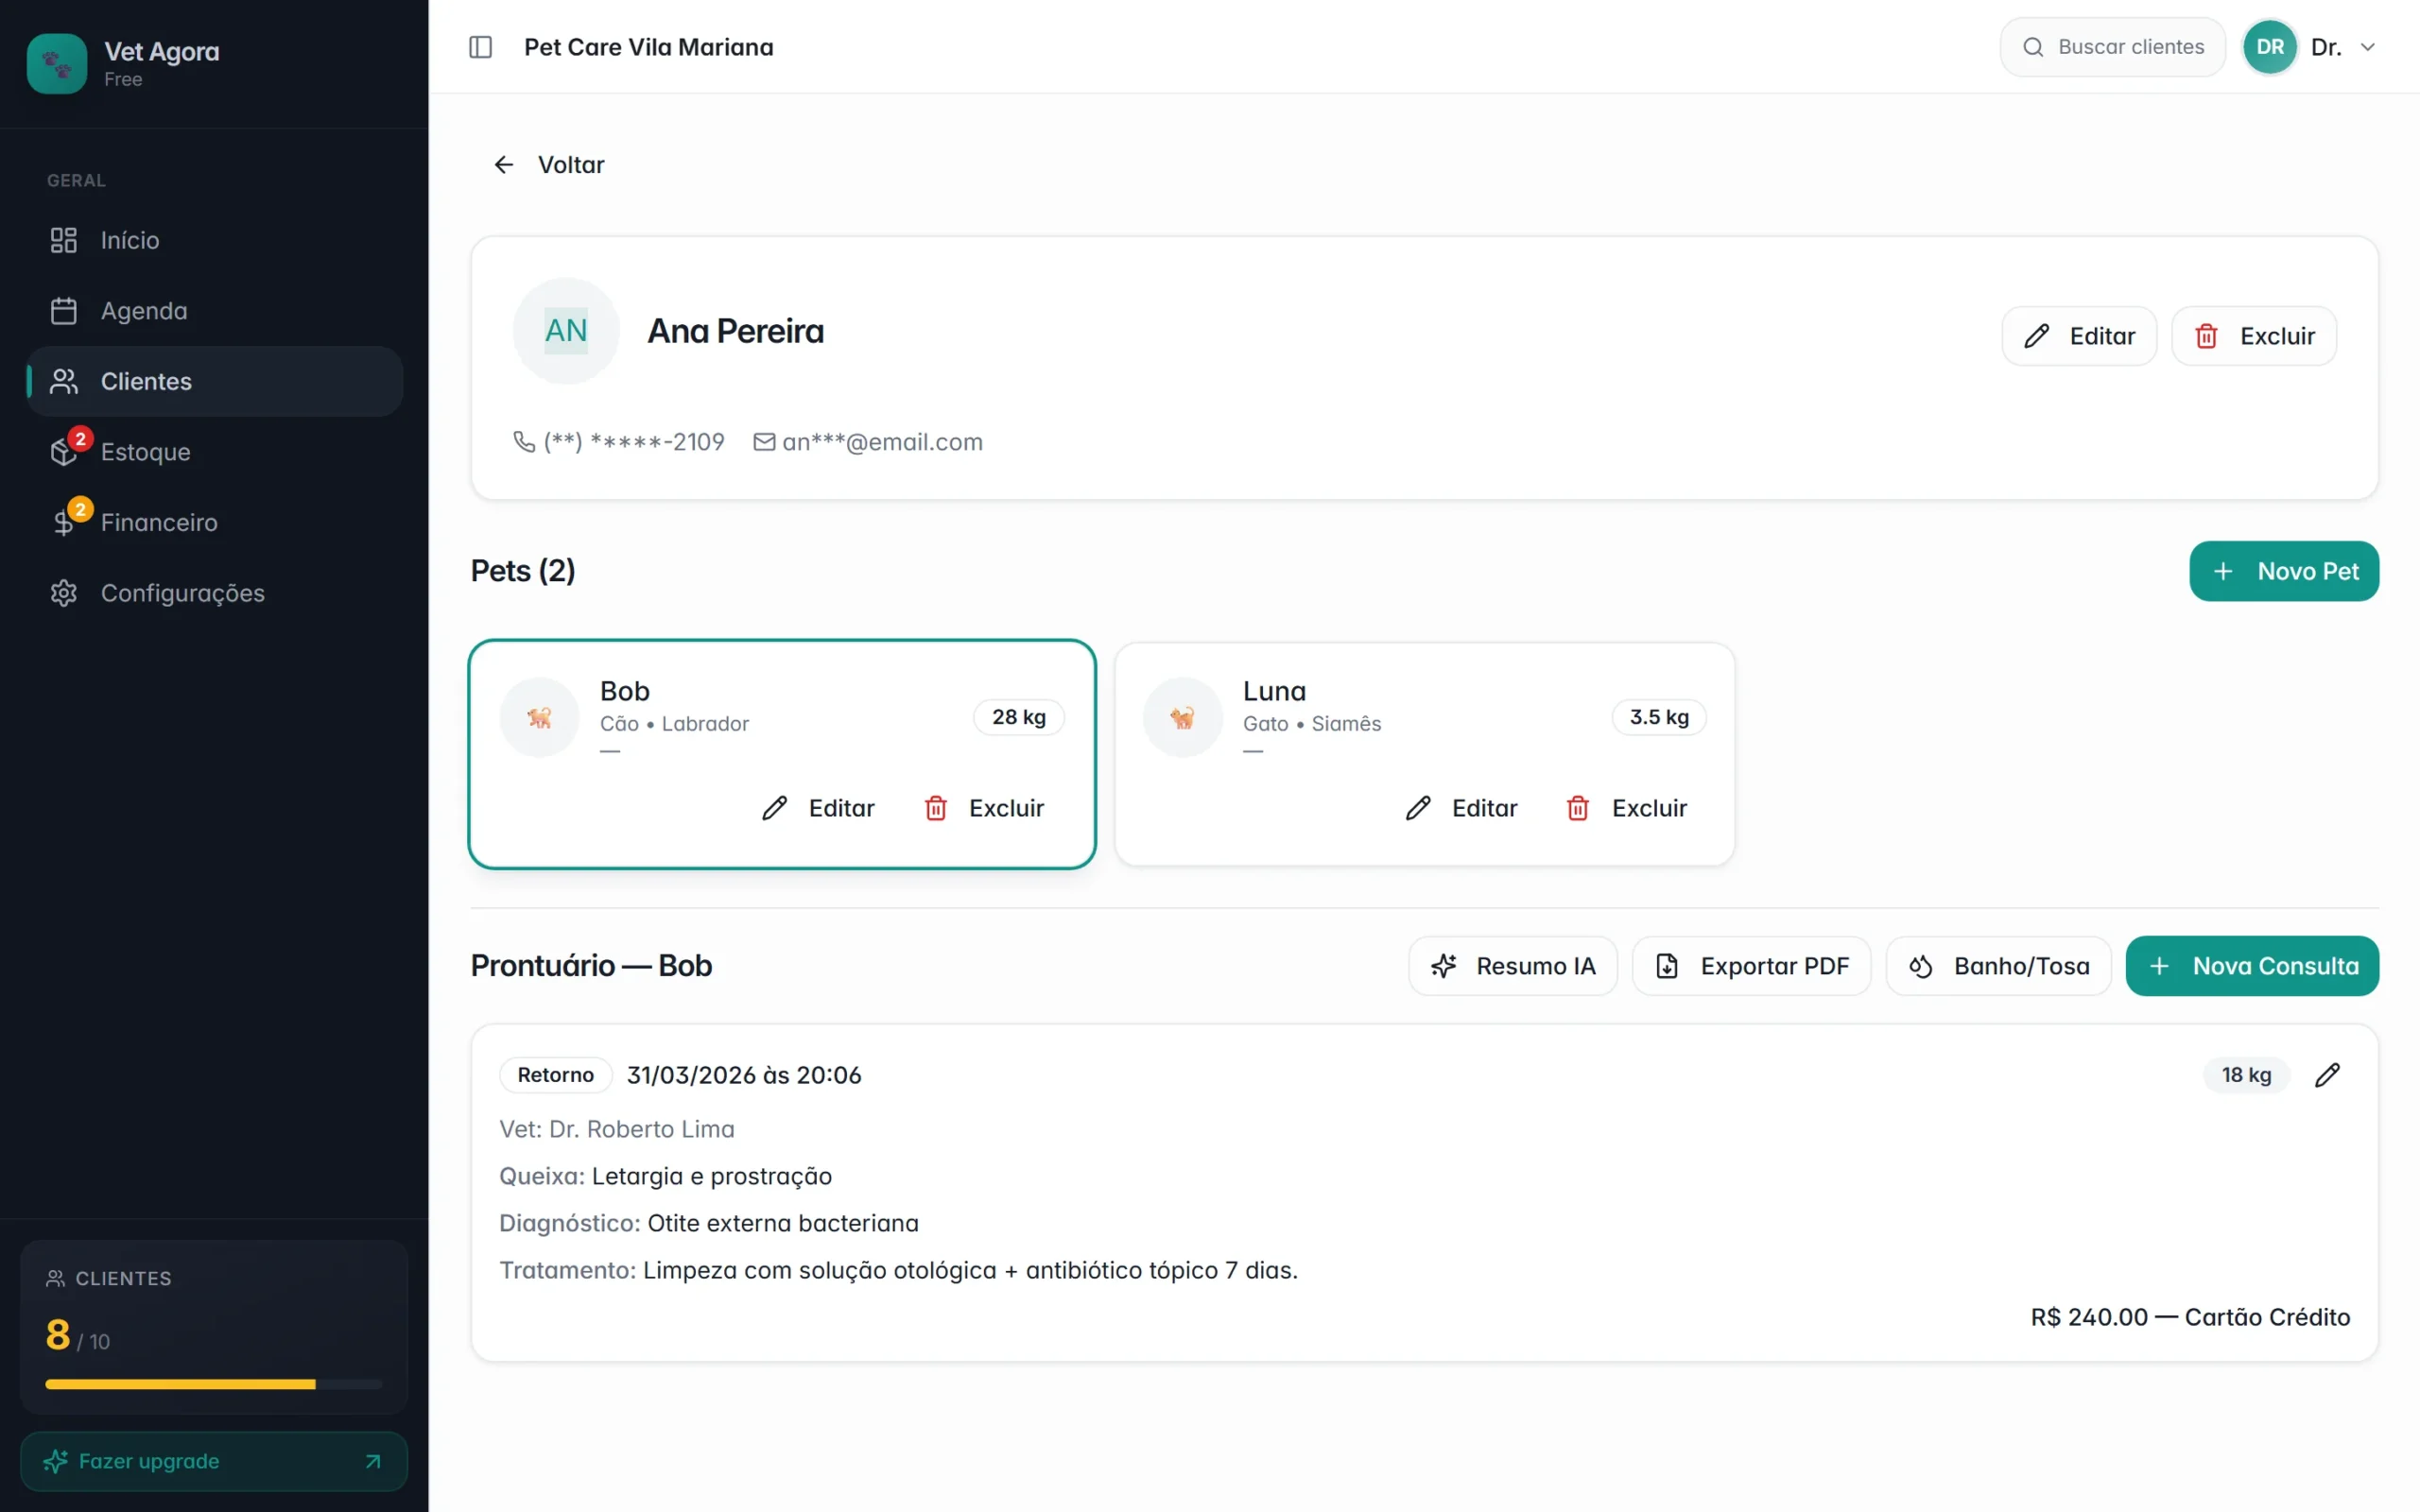Open the Início menu item
Screen dimensions: 2420x1512
click(215, 240)
